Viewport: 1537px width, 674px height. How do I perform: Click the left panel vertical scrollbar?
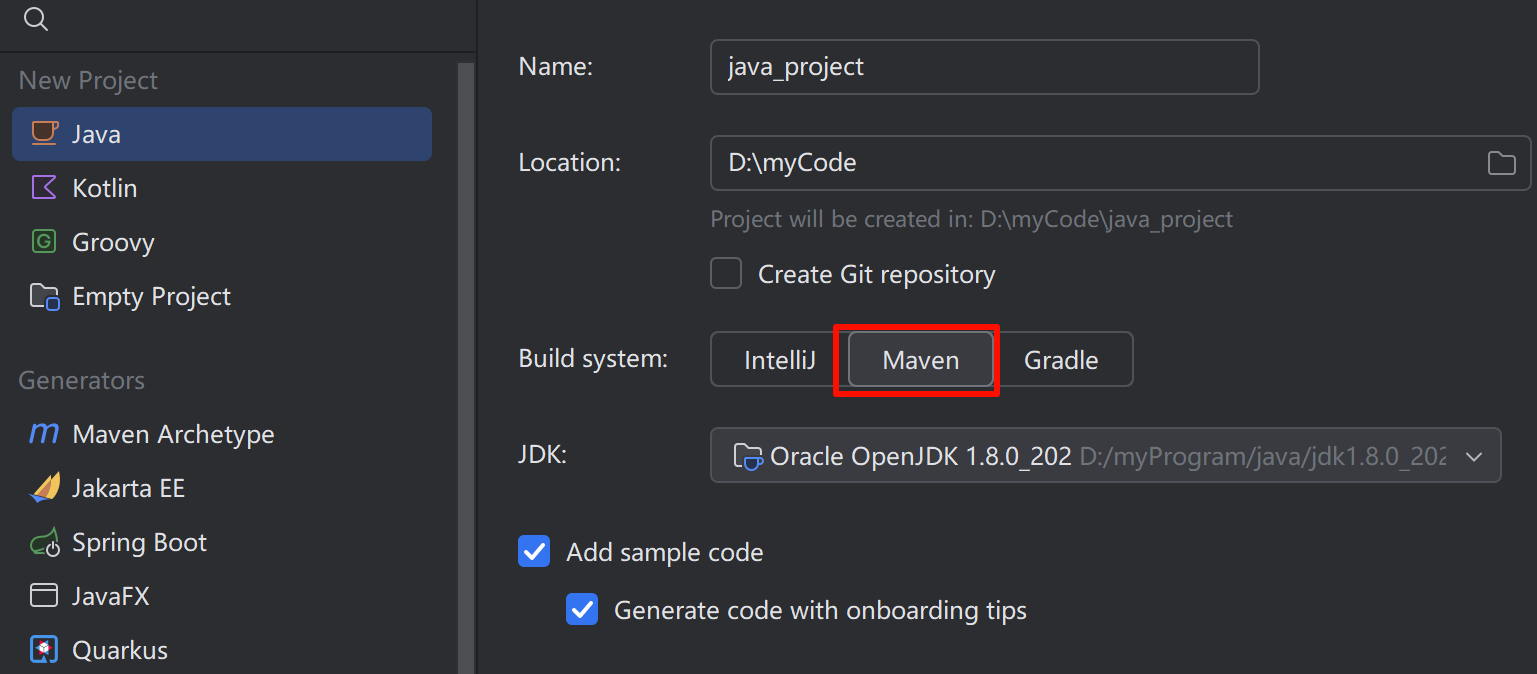coord(466,368)
